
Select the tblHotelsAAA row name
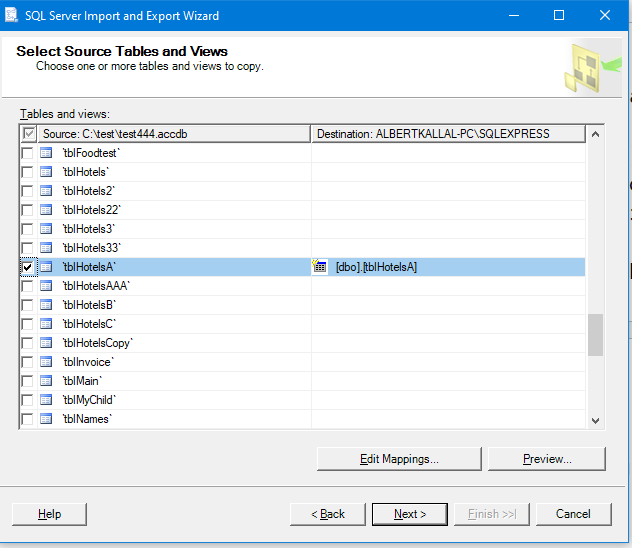tap(96, 286)
